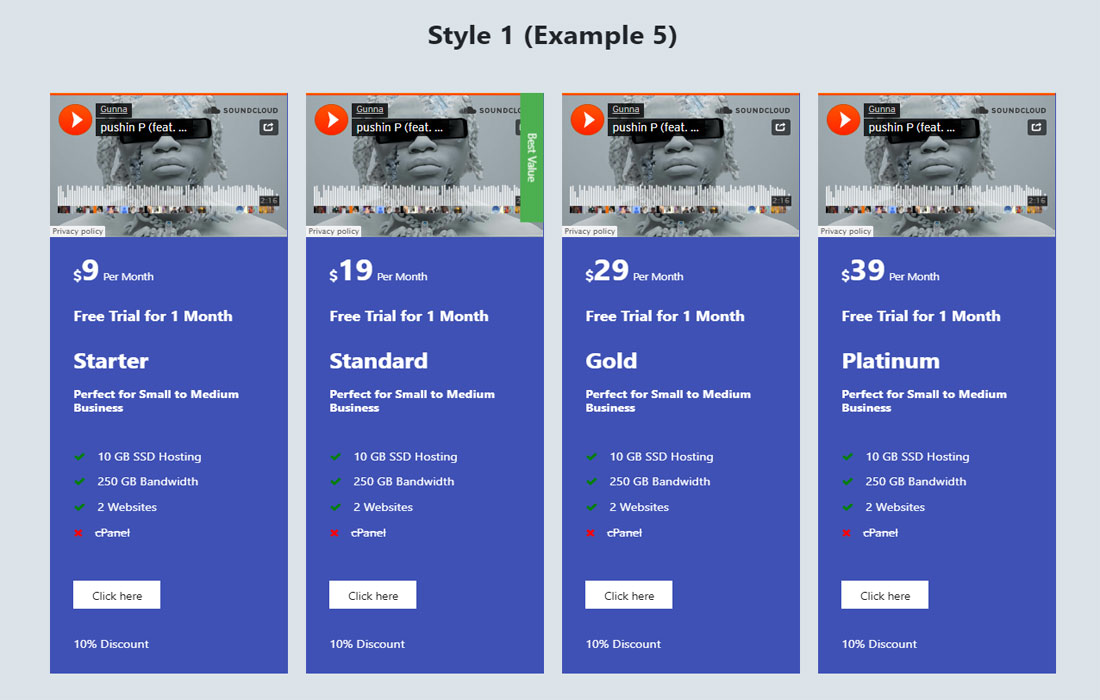Open pushin P track title in Platinum card

[x=912, y=127]
